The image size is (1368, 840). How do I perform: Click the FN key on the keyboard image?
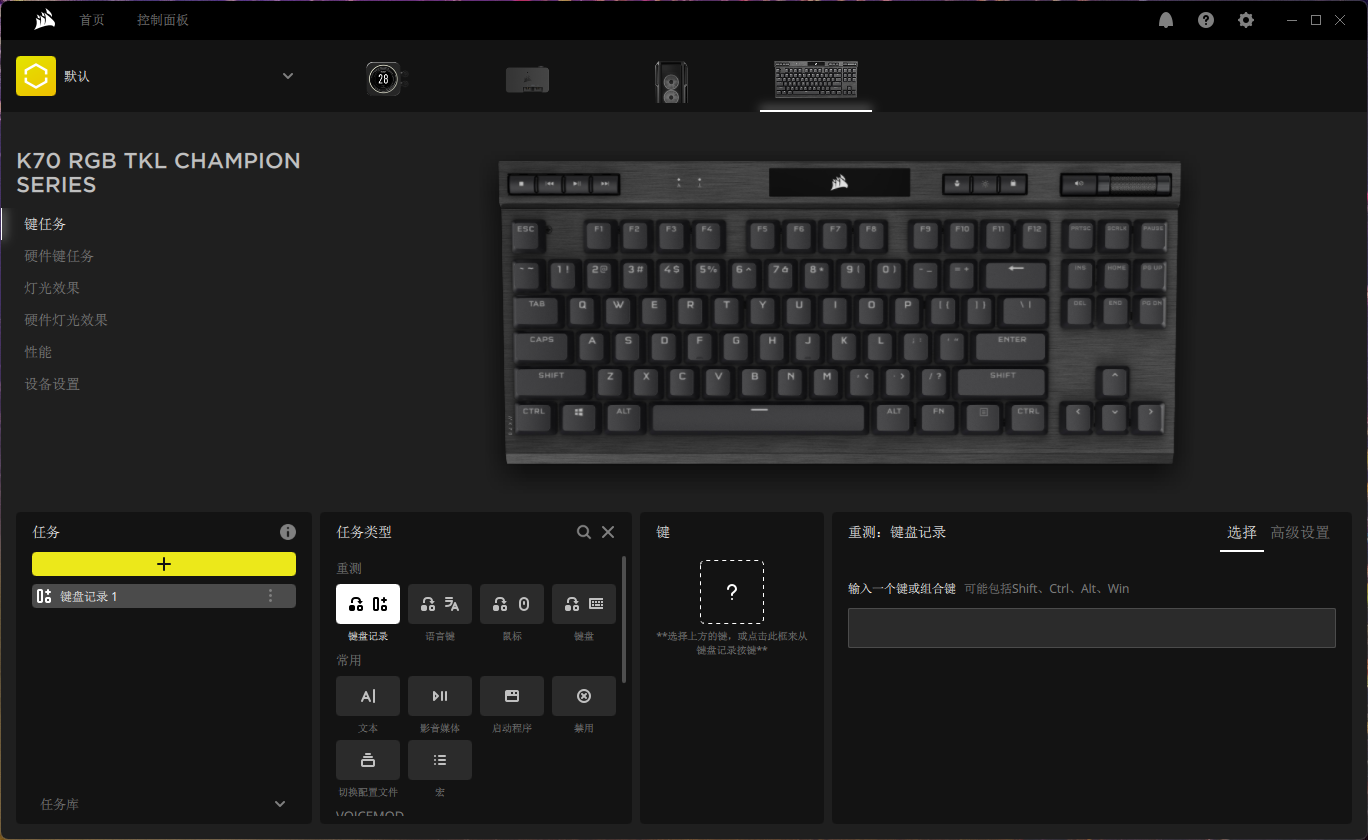tap(938, 418)
